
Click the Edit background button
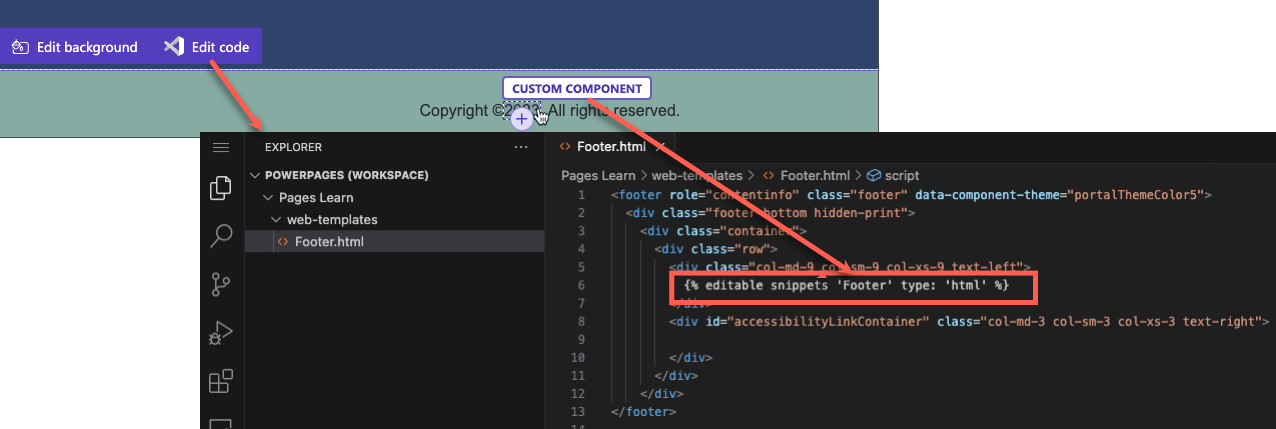pos(75,46)
